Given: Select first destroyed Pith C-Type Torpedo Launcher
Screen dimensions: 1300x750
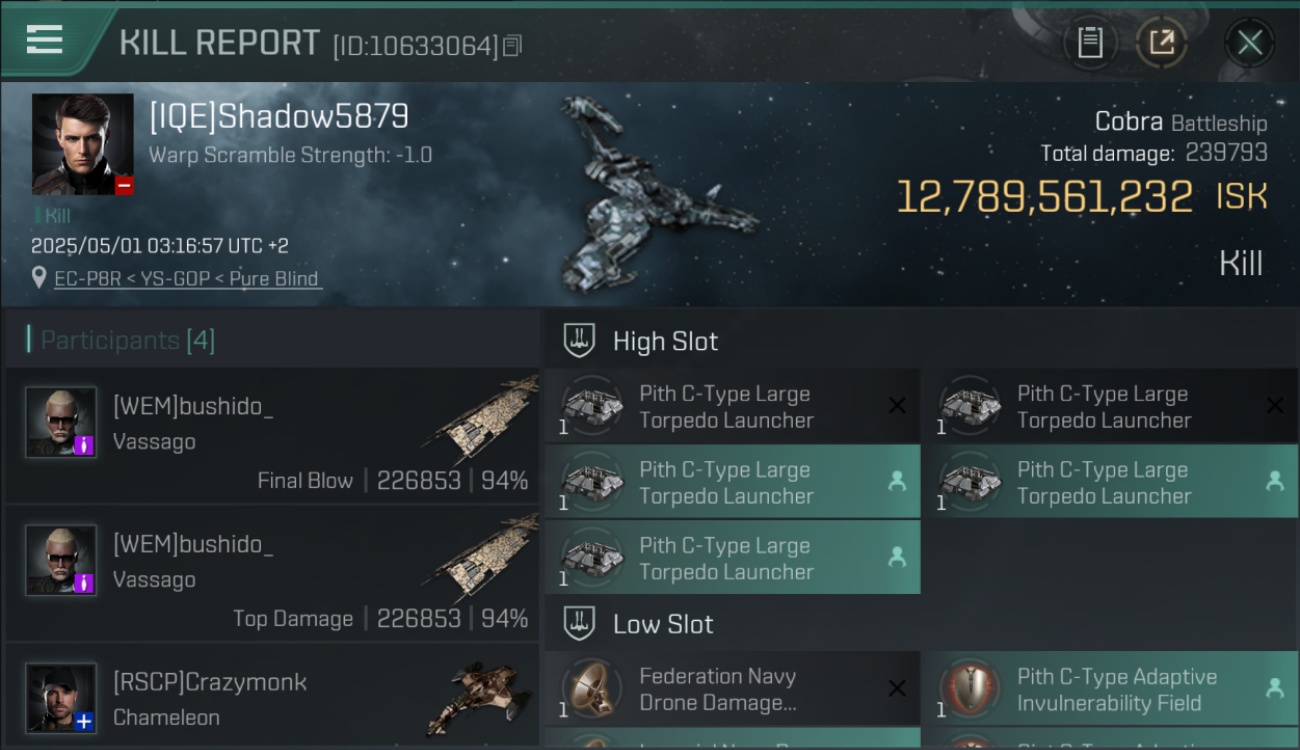Looking at the screenshot, I should pyautogui.click(x=732, y=407).
